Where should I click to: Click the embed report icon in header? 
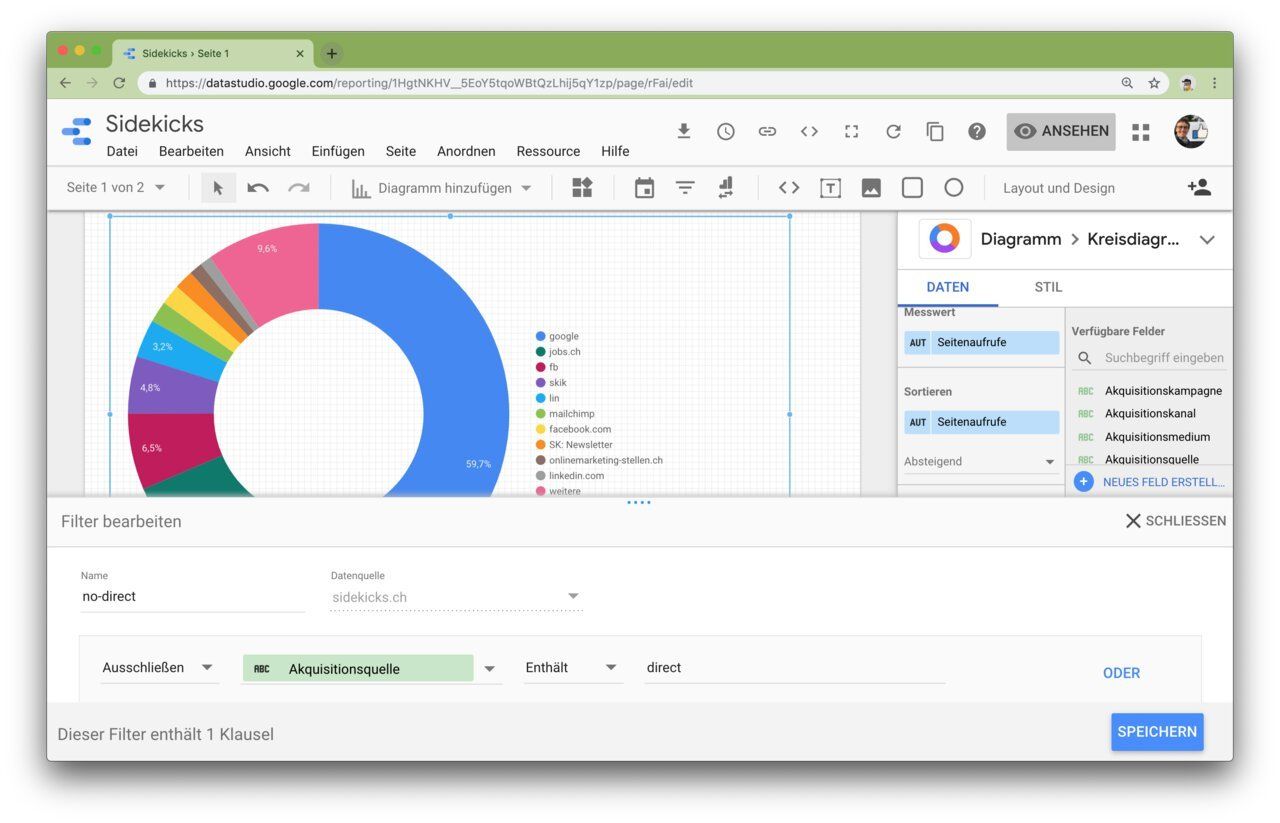pyautogui.click(x=809, y=131)
